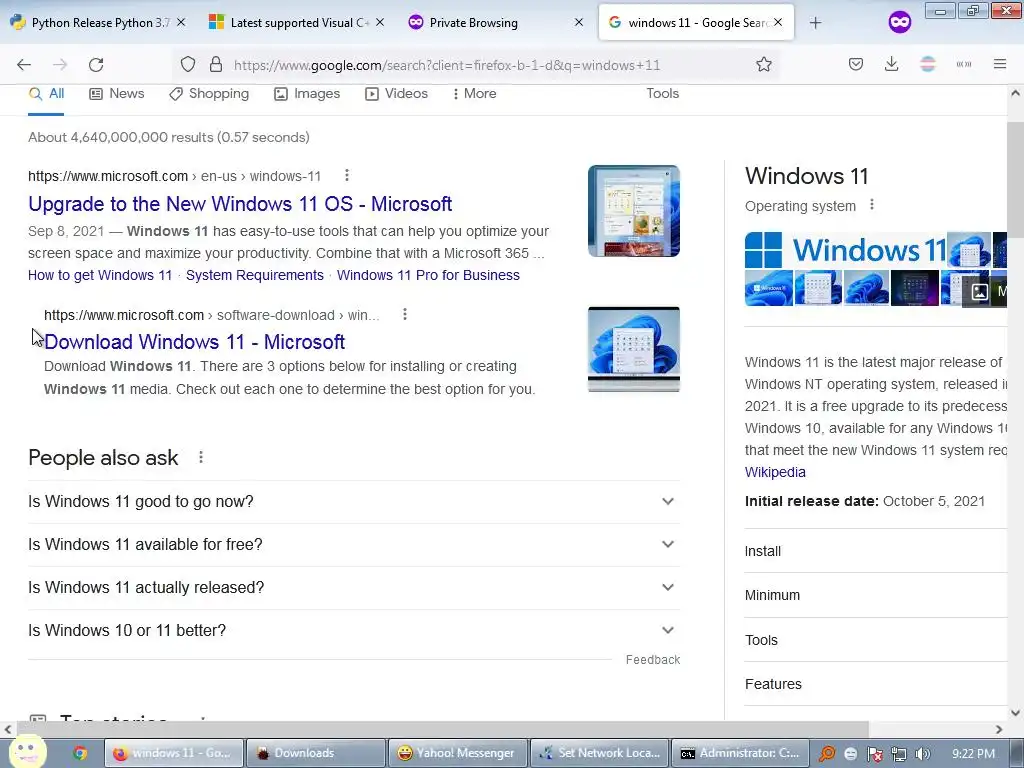Open options dots for software-download result

[x=405, y=314]
